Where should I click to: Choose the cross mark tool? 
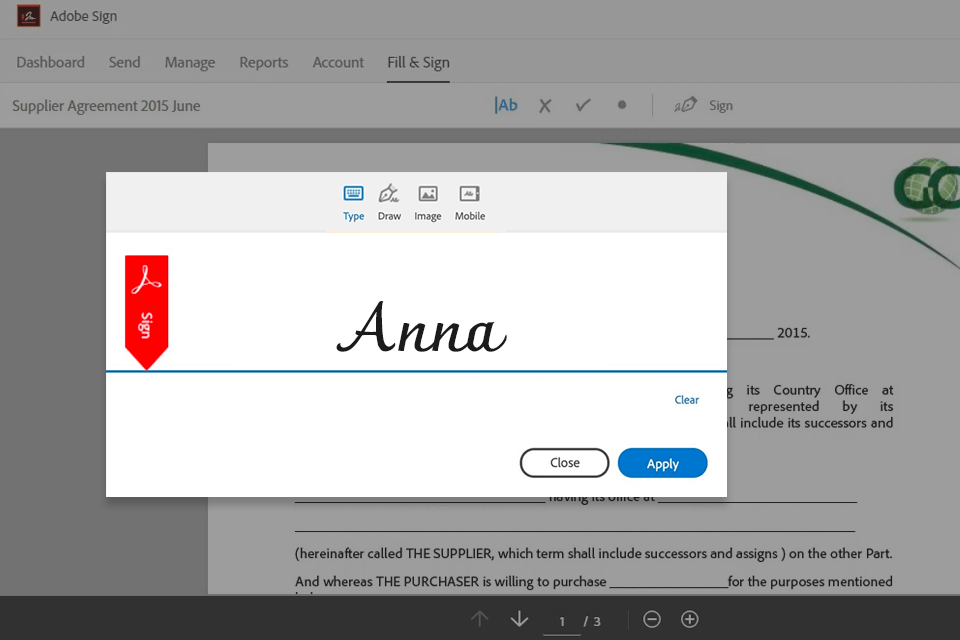coord(545,106)
